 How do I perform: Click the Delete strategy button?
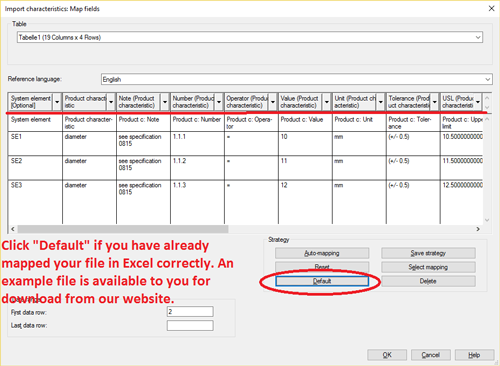(x=428, y=281)
